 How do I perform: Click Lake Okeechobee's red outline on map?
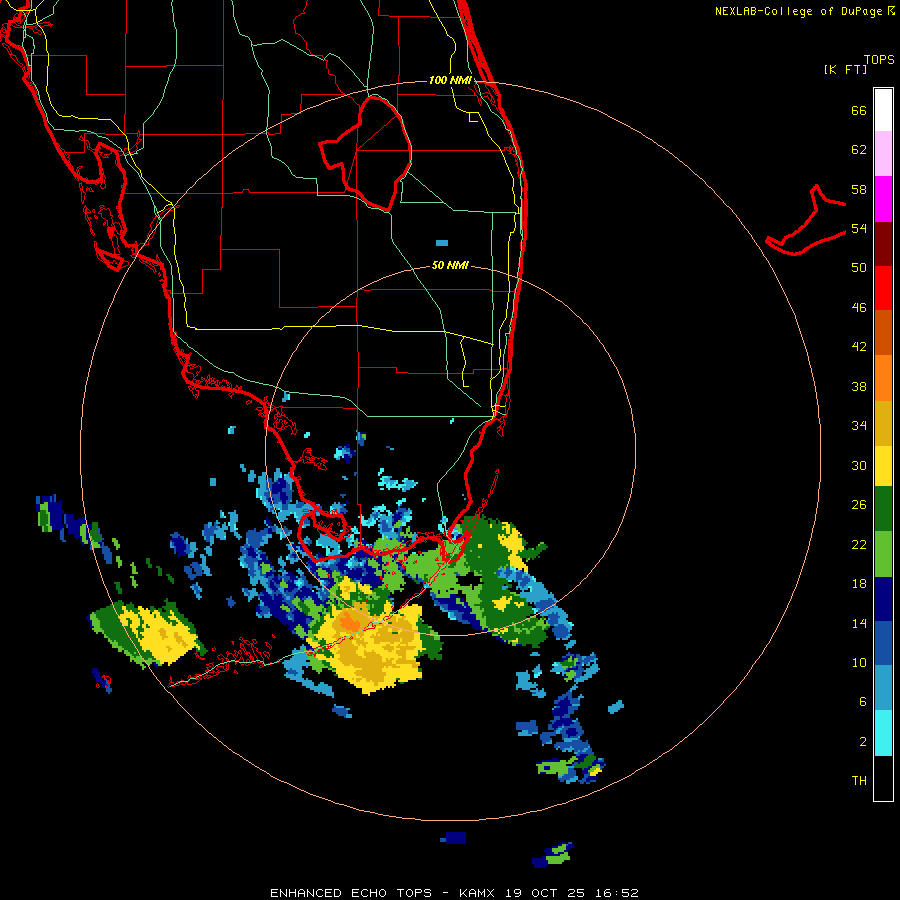(x=365, y=154)
